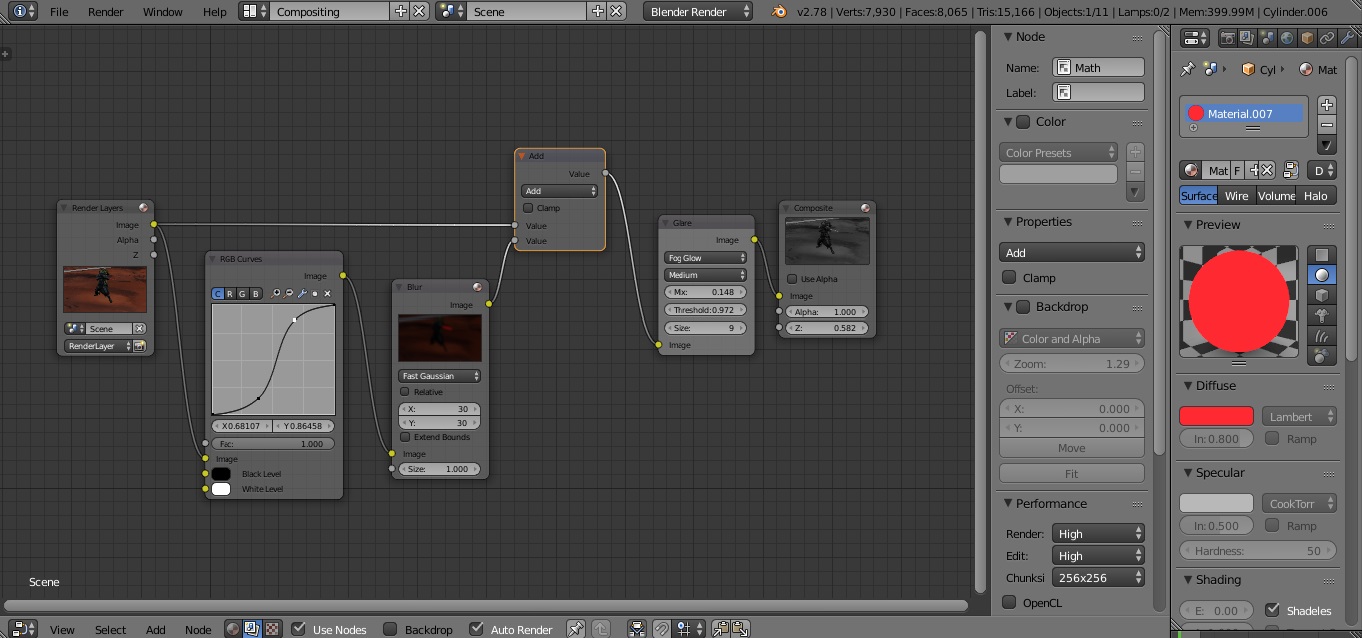Open the Node Editor icon in bottom header
The image size is (1362, 638).
(x=22, y=629)
